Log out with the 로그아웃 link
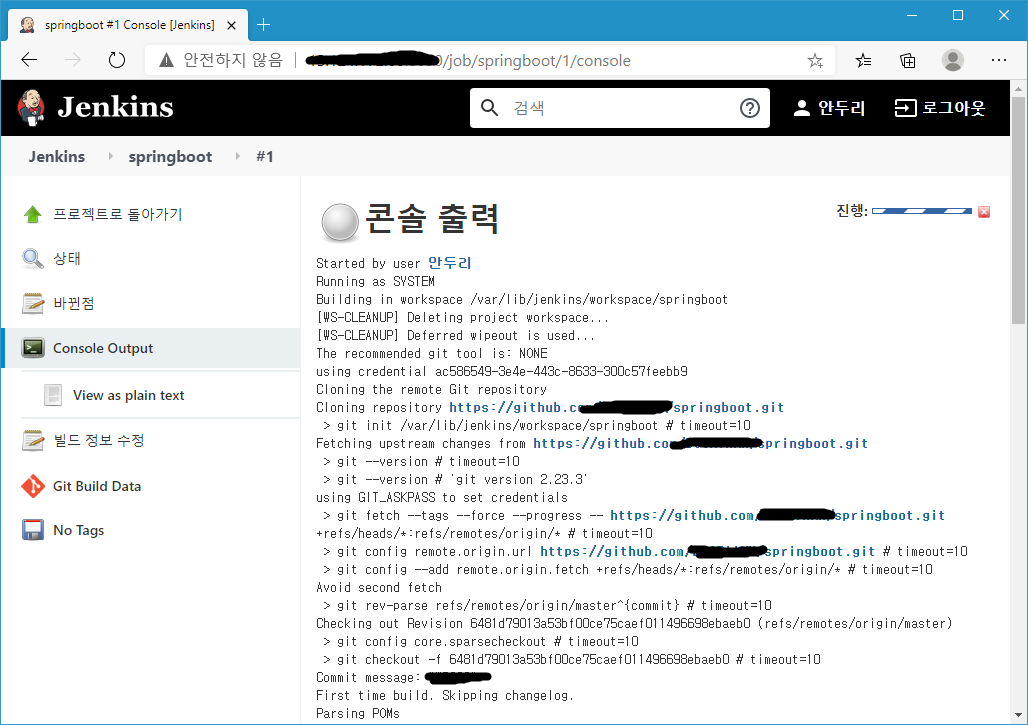Viewport: 1028px width, 725px height. coord(953,108)
